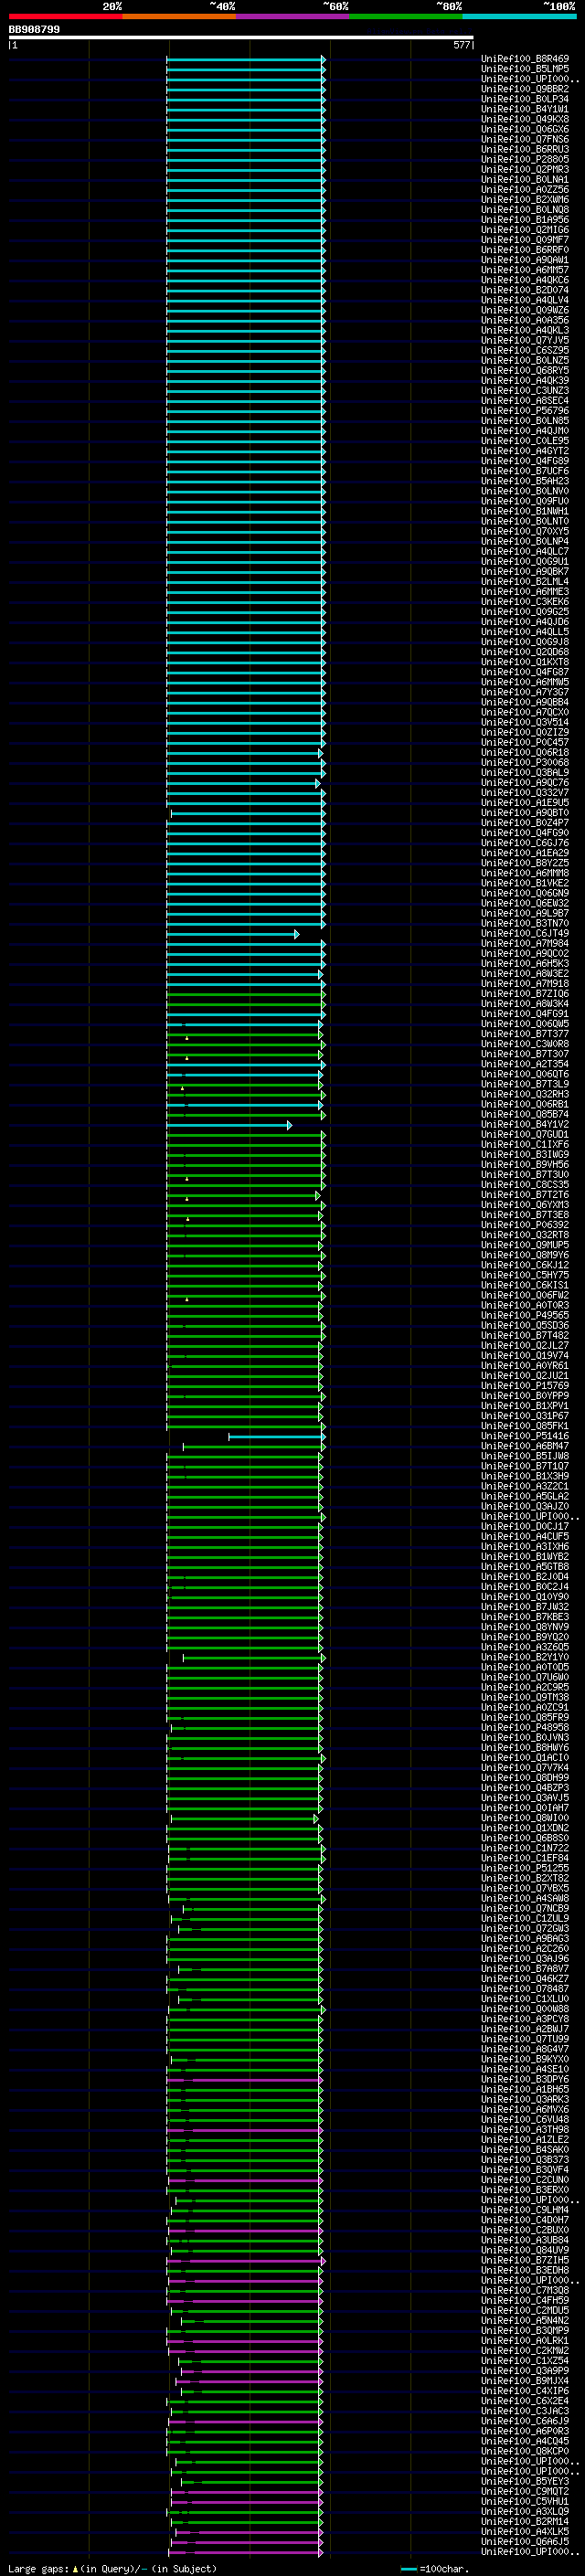Open hit UniRef100_B7ZIQ6

[x=525, y=993]
